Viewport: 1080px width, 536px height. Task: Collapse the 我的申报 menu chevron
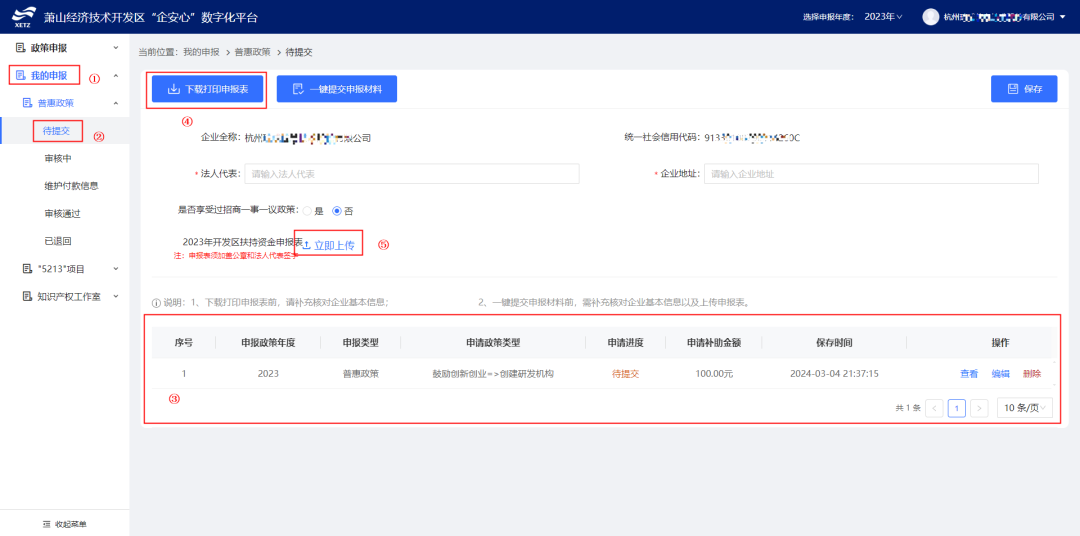tap(116, 75)
